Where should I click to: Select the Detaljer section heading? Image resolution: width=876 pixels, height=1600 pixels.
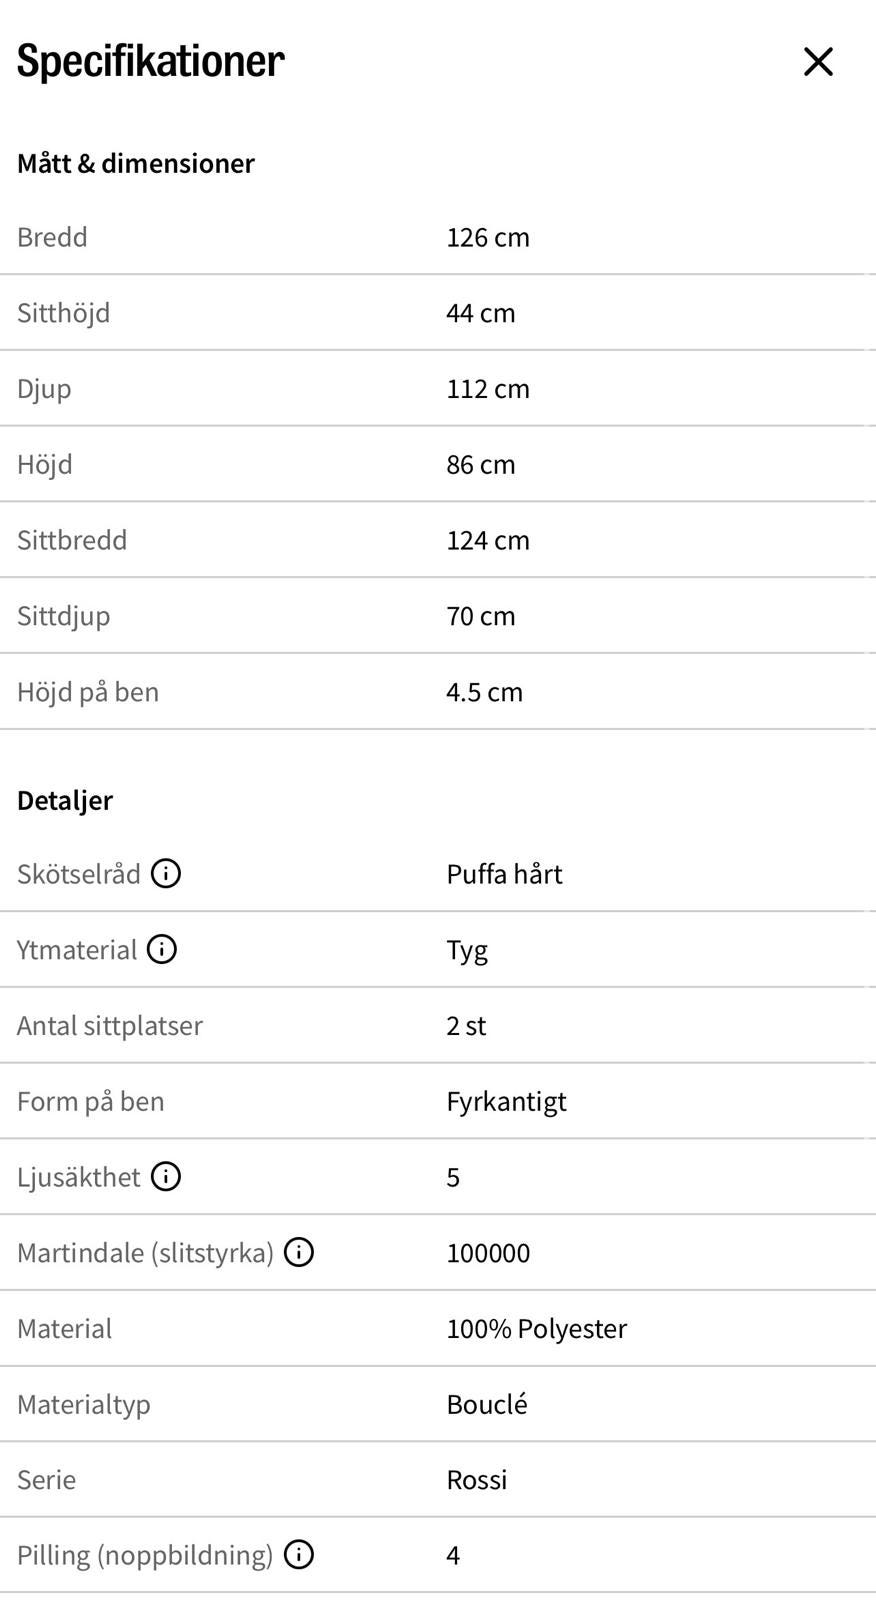(65, 800)
